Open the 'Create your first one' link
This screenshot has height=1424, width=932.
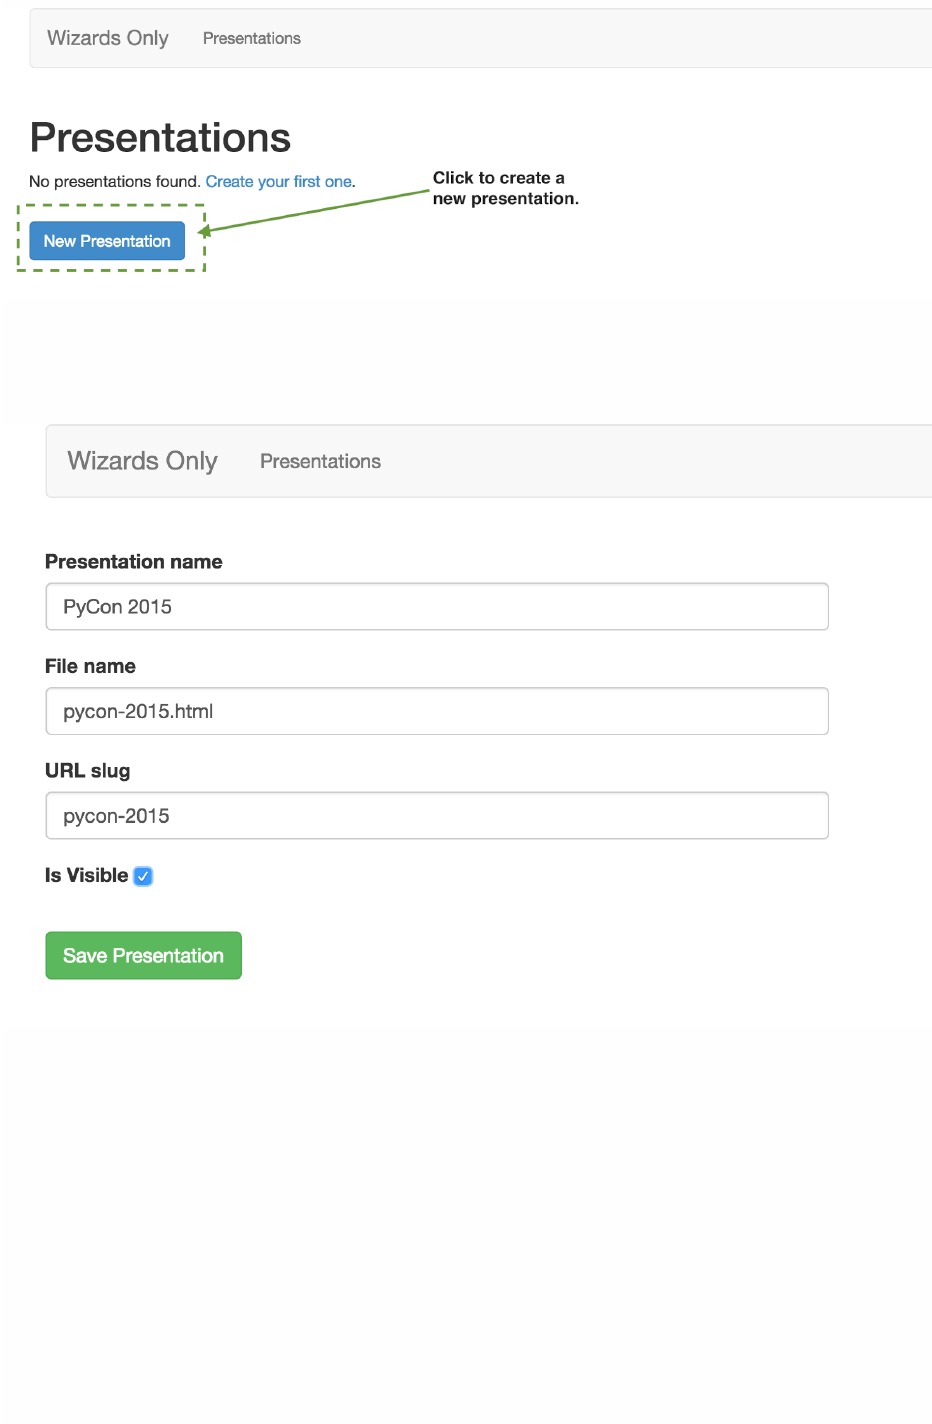(278, 182)
